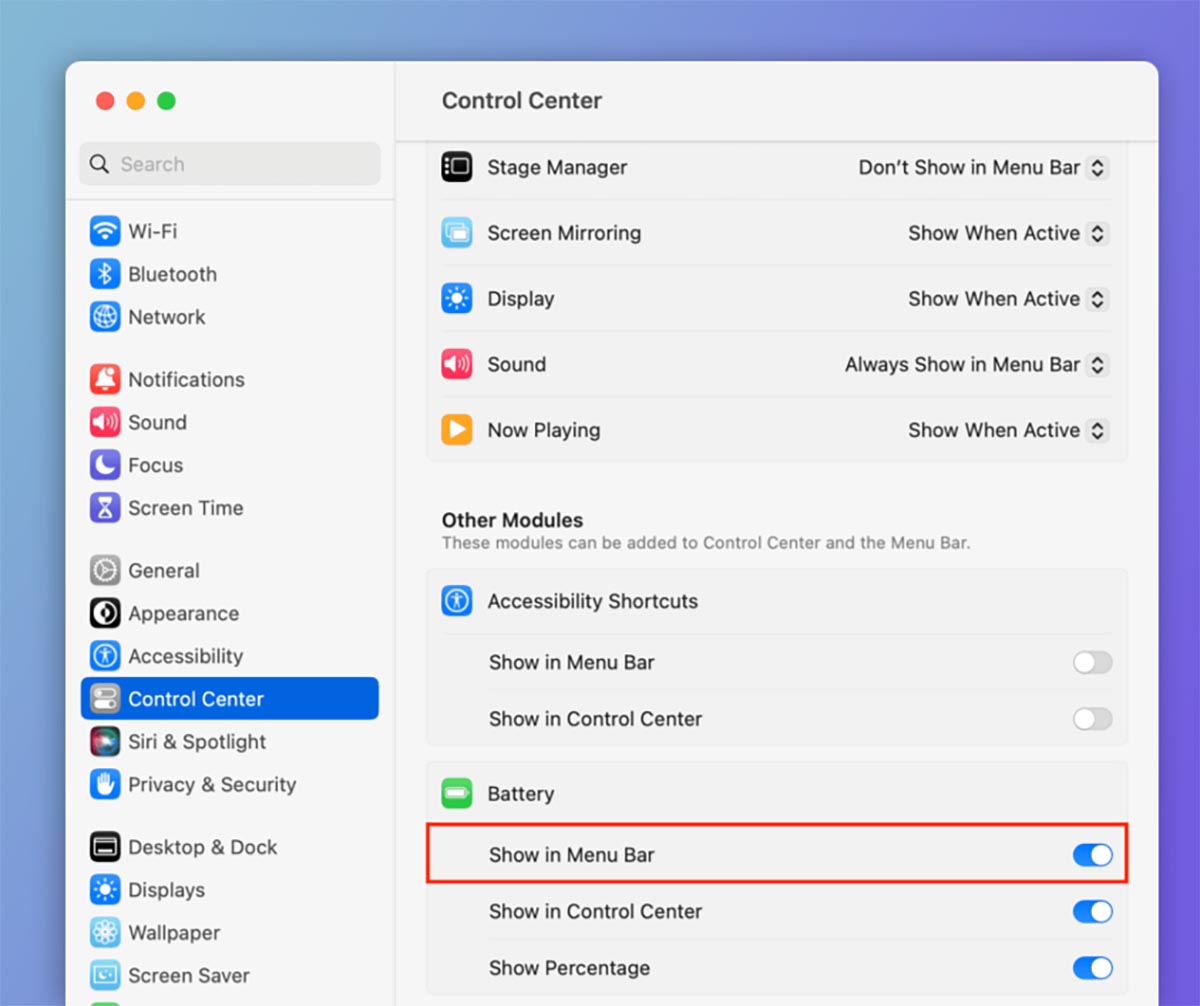Click the Network globe icon
The width and height of the screenshot is (1200, 1006).
[105, 317]
